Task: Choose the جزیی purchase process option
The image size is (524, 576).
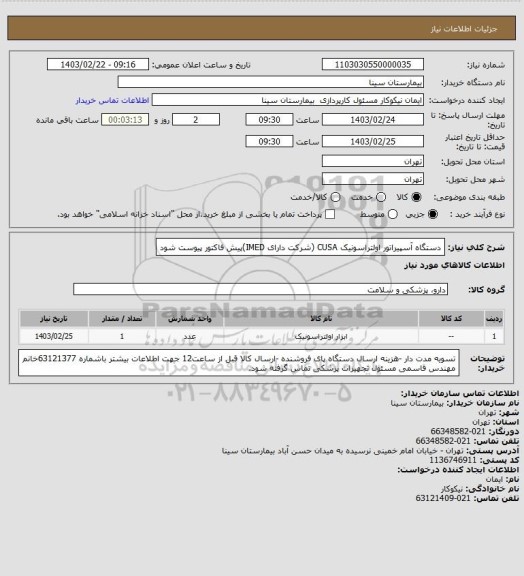Action: pos(433,214)
